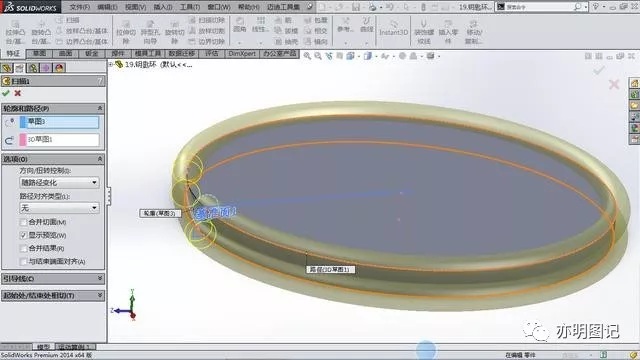640x360 pixels.
Task: Accept feature via viewport corner checkmark
Action: 599,71
